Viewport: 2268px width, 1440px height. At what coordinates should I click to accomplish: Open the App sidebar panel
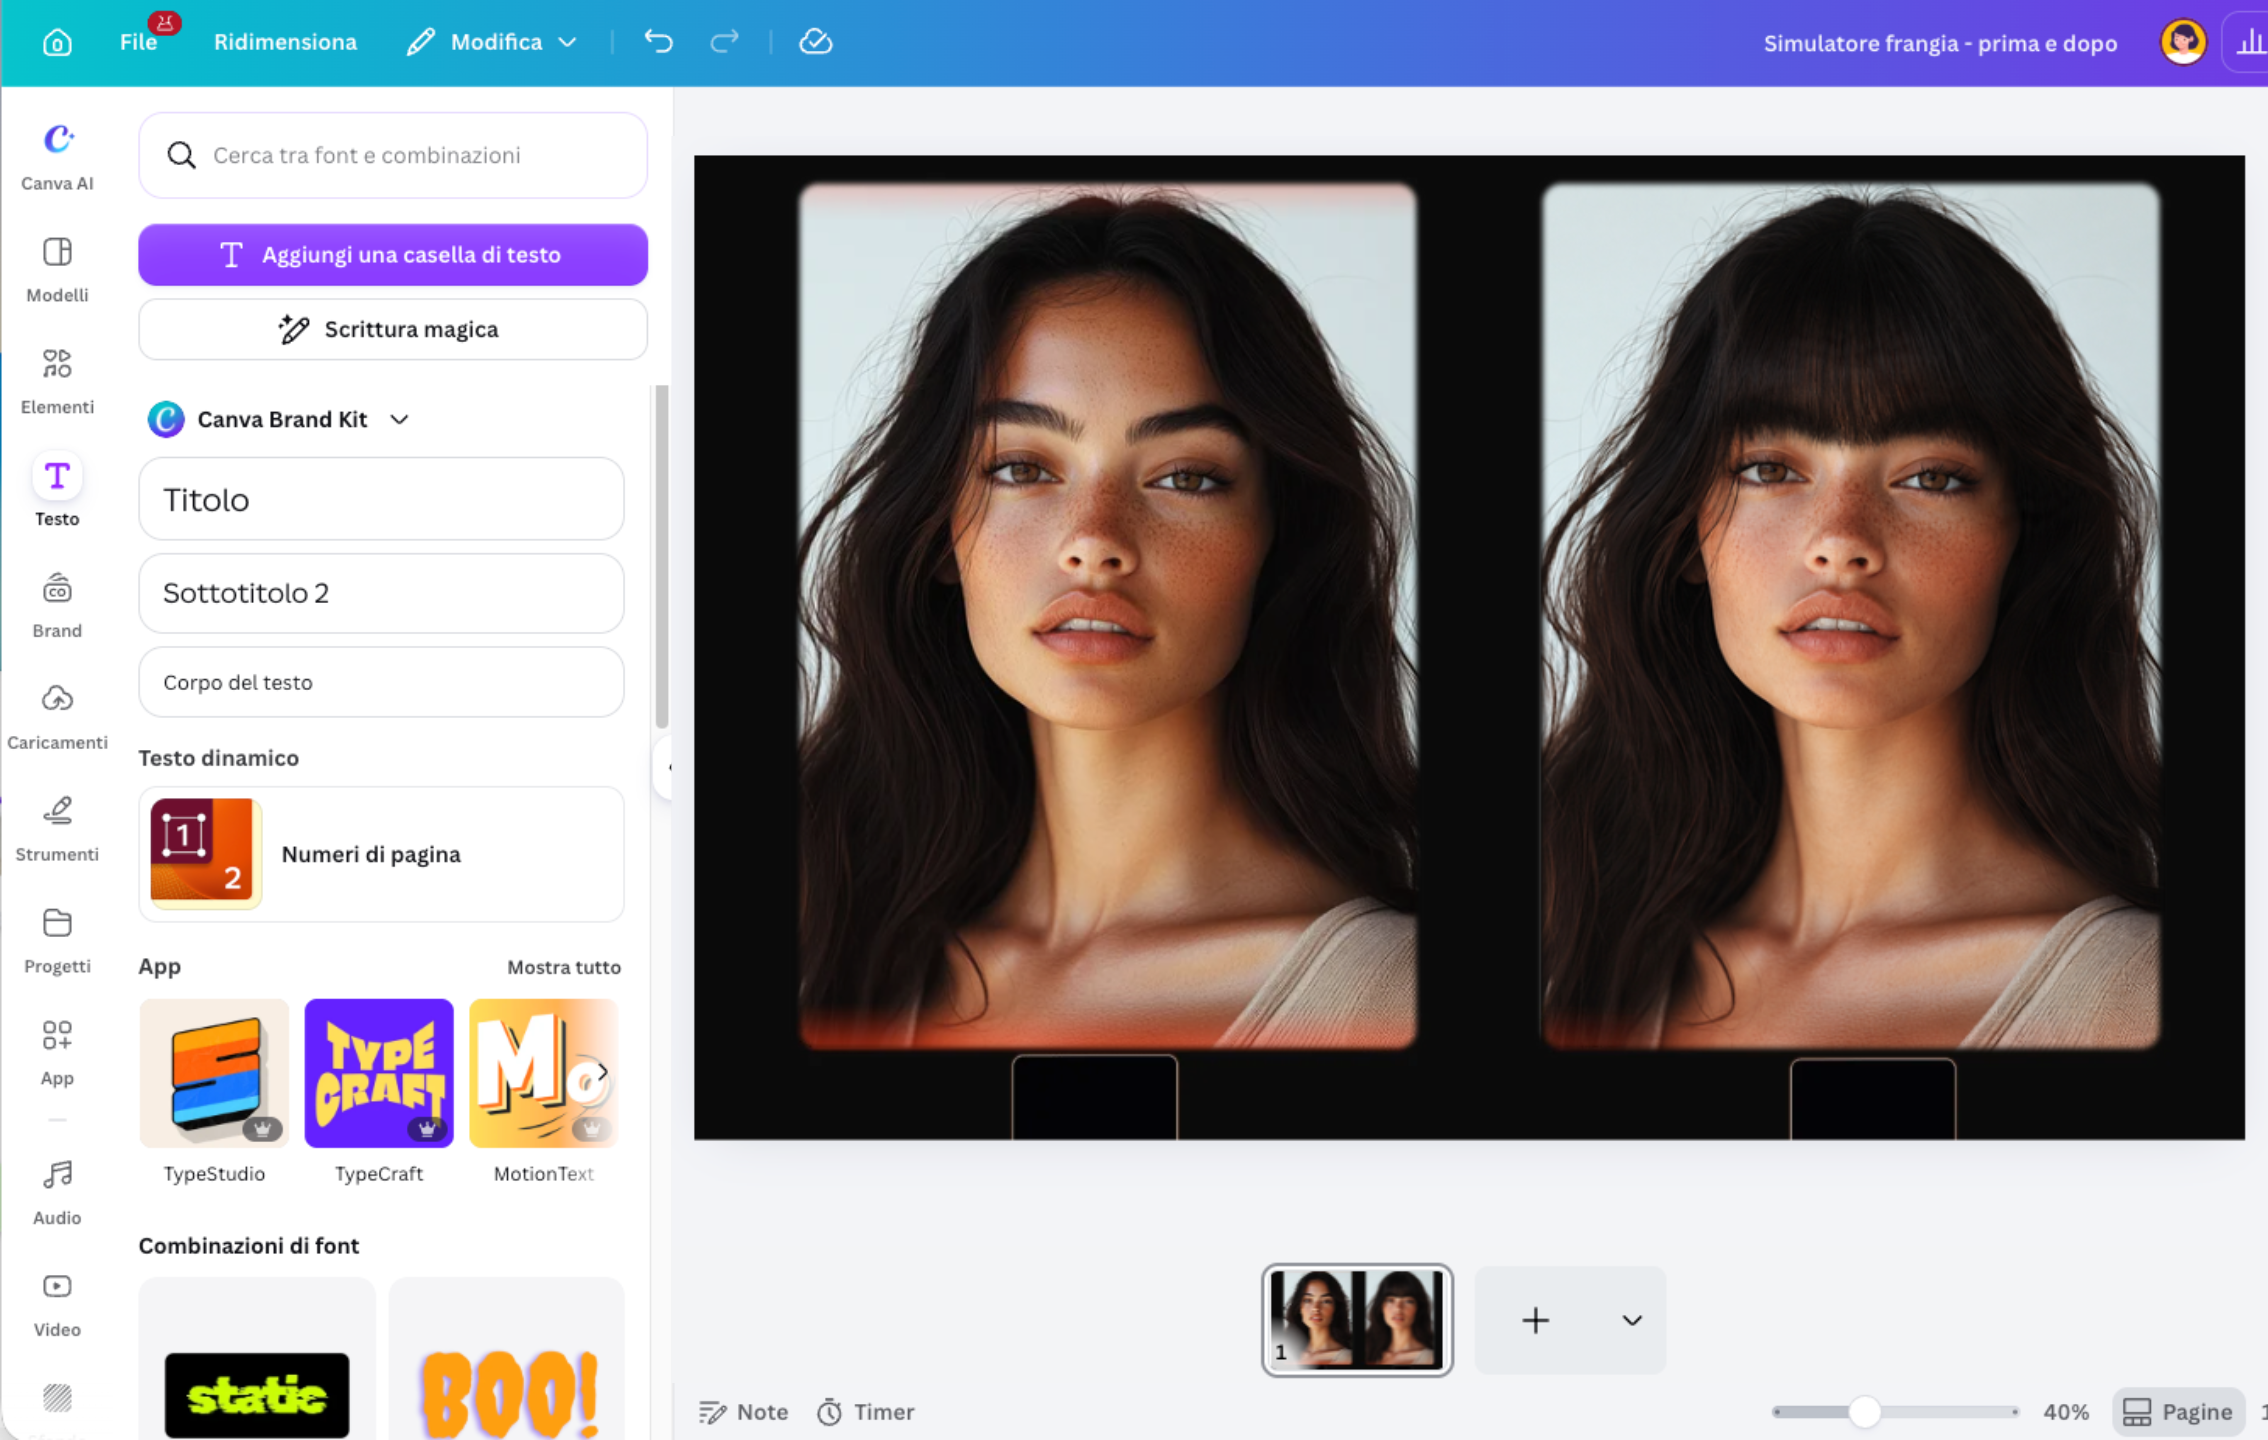coord(57,1053)
